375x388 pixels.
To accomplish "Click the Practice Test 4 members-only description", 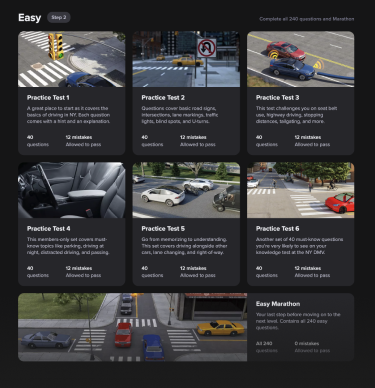I will pyautogui.click(x=68, y=246).
